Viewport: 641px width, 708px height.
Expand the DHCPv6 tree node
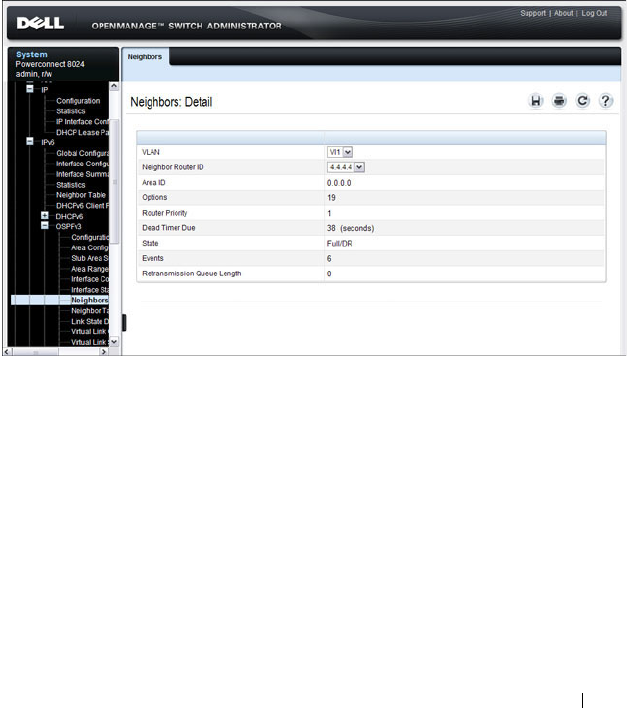tap(45, 215)
